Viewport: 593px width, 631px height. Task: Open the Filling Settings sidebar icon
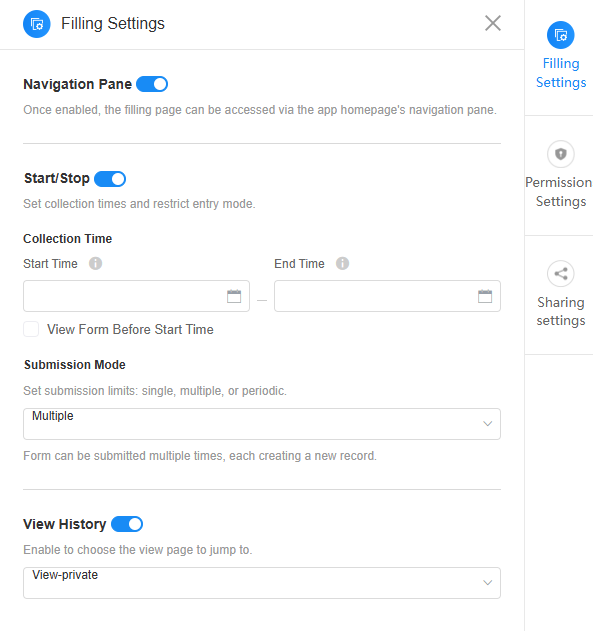(560, 35)
